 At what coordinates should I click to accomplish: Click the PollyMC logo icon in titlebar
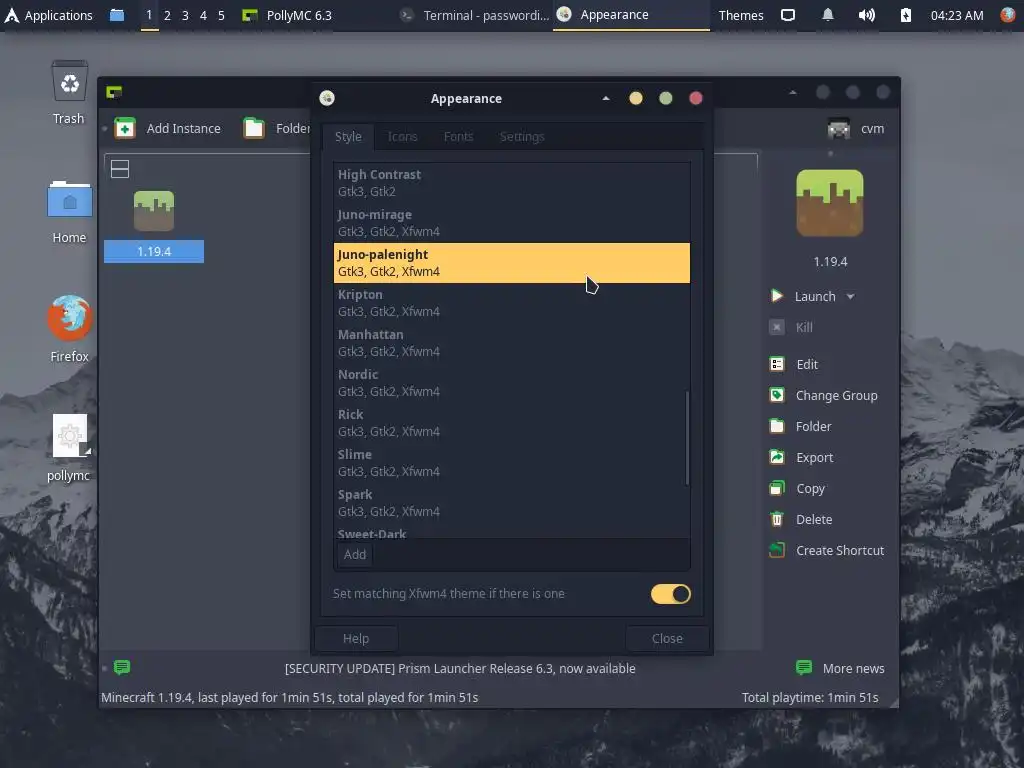coord(114,92)
